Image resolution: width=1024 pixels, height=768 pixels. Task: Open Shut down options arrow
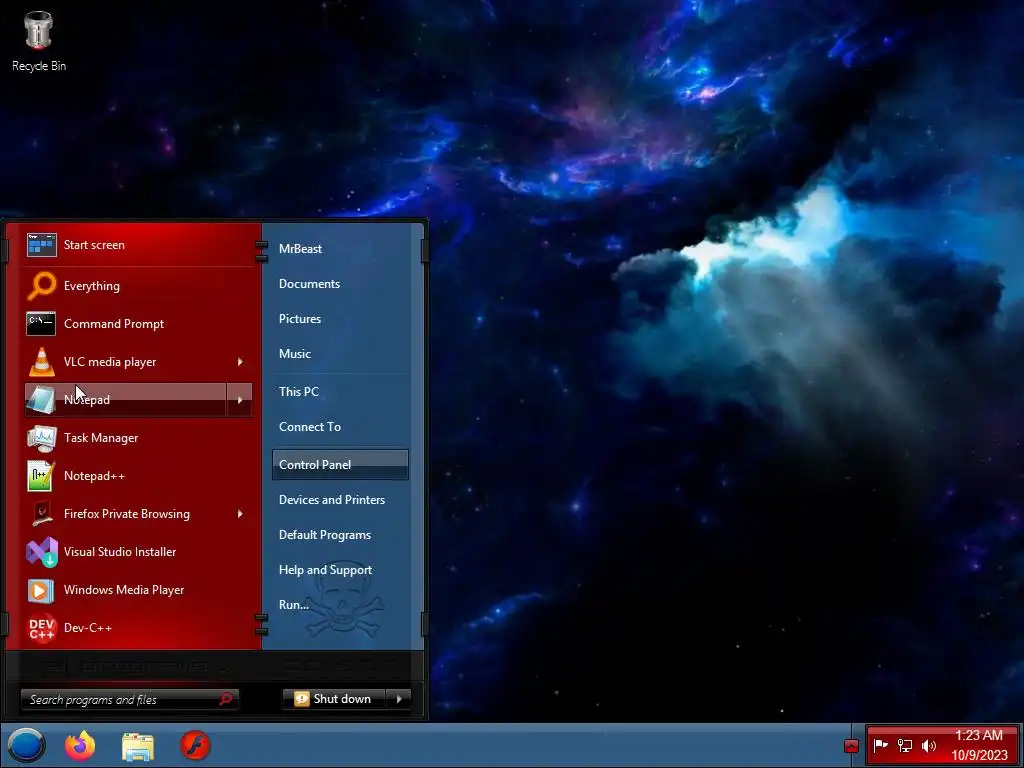tap(398, 699)
